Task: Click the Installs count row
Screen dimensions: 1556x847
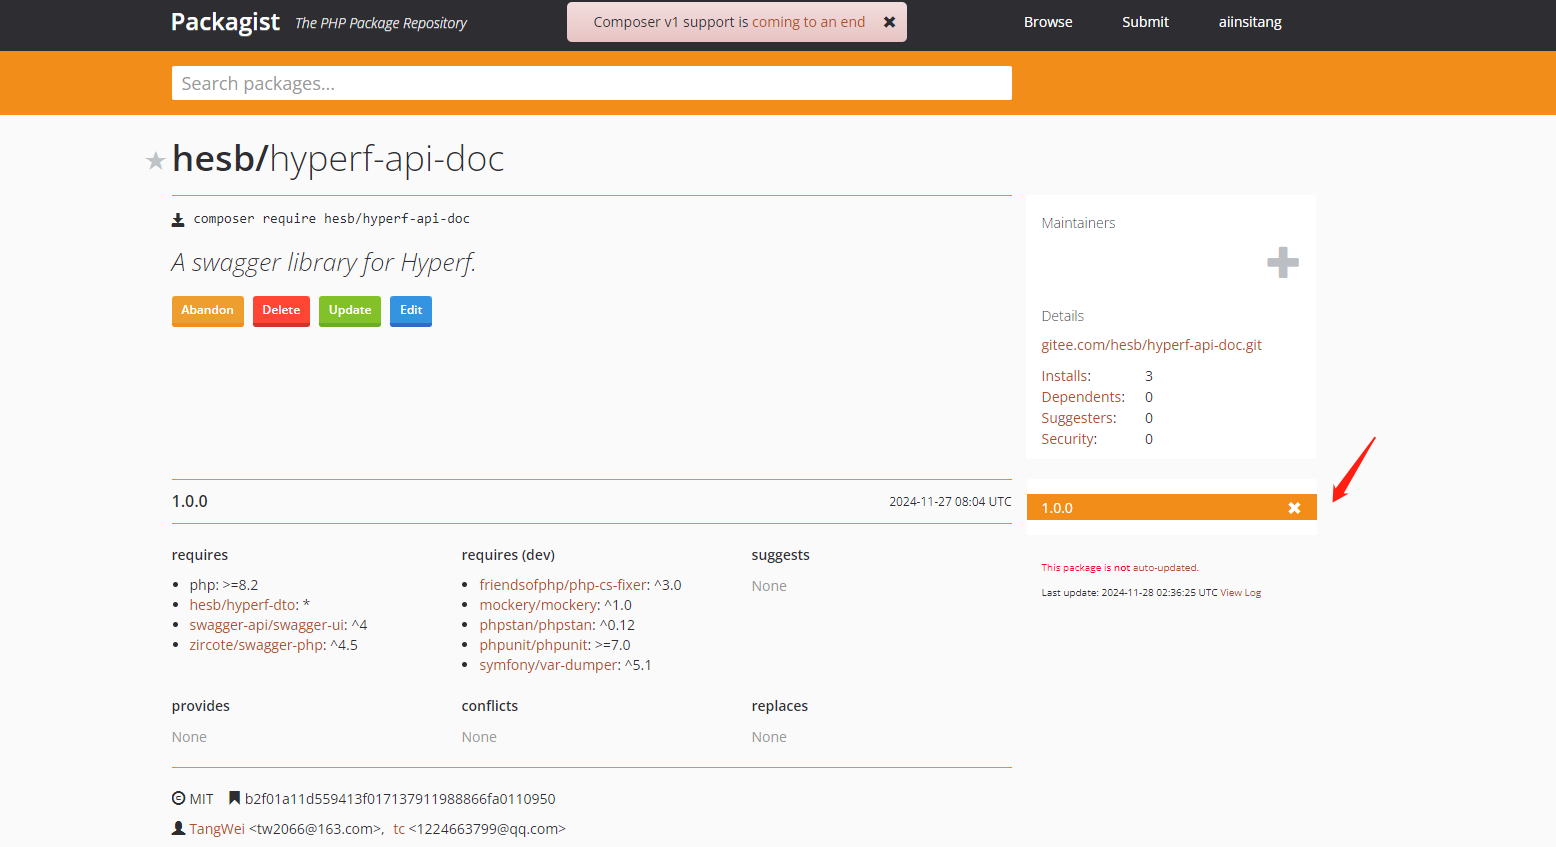Action: (x=1097, y=376)
